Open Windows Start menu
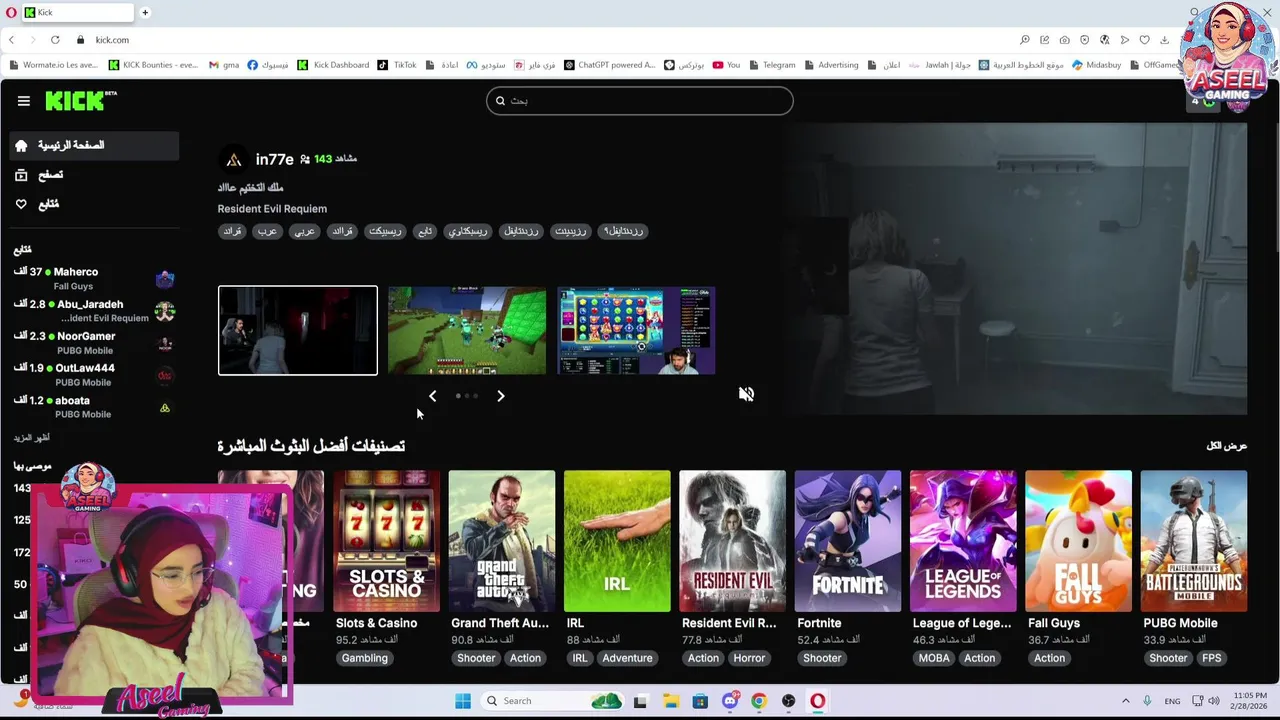1280x720 pixels. tap(463, 701)
